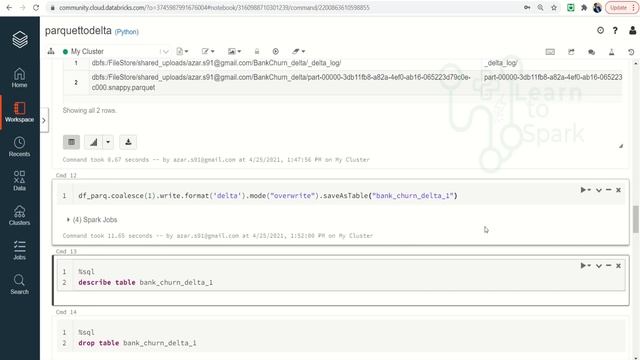Open the notifications clock icon near help
Screen dimensions: 640x360
[x=600, y=30]
